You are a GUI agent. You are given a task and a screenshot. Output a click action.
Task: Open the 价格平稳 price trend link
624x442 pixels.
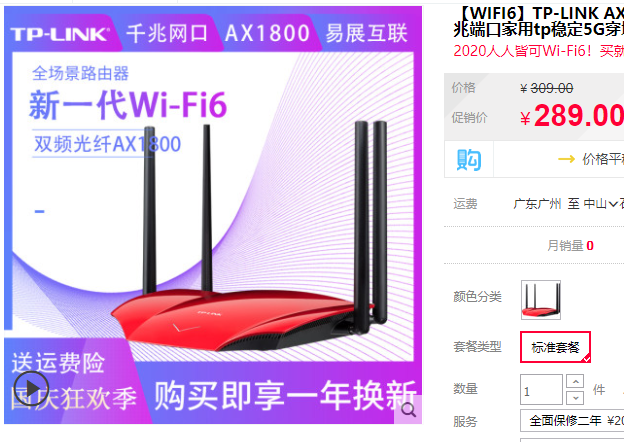(x=603, y=160)
